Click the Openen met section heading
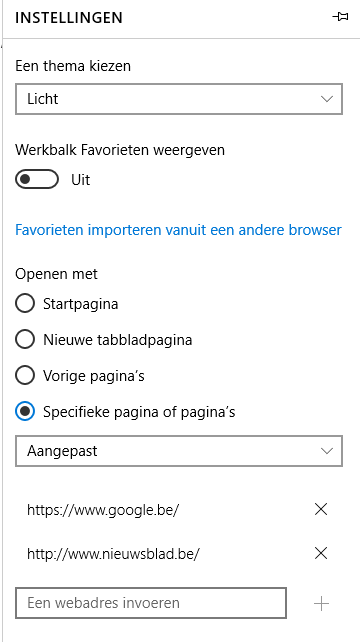 pyautogui.click(x=57, y=274)
